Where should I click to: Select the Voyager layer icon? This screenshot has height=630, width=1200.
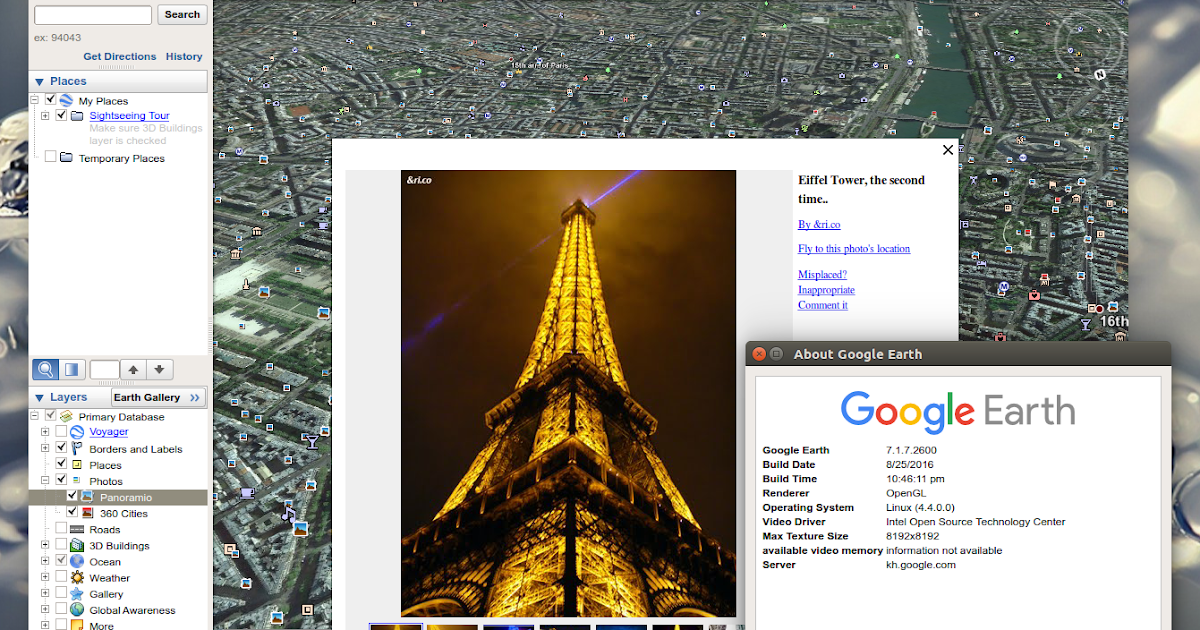77,432
